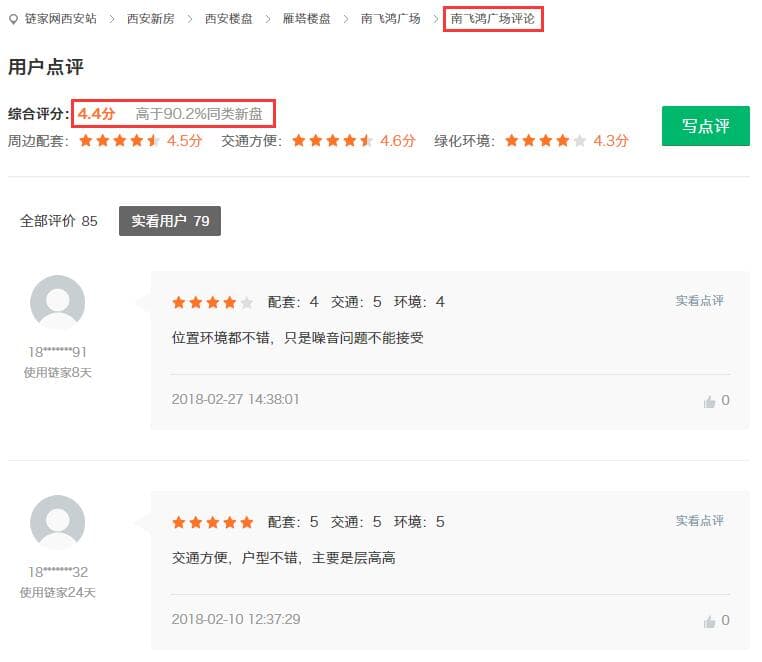Viewport: 762px width, 662px height.
Task: Click 链家网西安站 breadcrumb link
Action: (x=60, y=19)
